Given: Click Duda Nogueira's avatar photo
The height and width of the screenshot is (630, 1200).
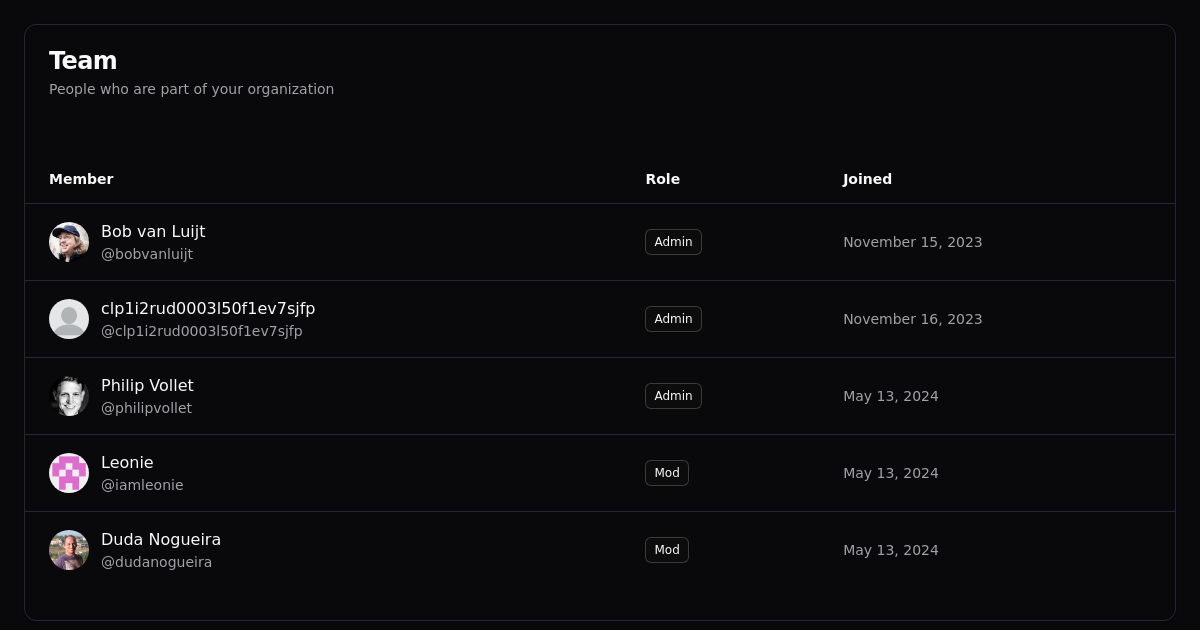Looking at the screenshot, I should [69, 550].
